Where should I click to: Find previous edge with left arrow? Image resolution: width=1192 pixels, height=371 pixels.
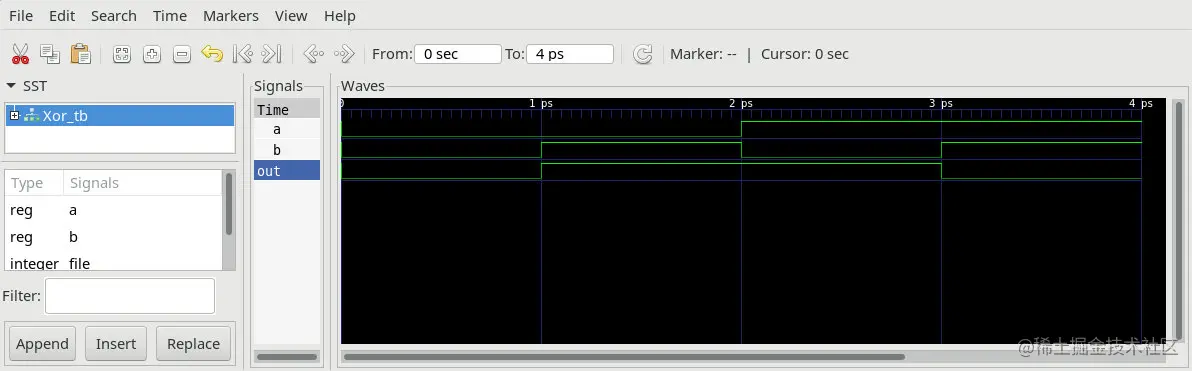tap(313, 54)
